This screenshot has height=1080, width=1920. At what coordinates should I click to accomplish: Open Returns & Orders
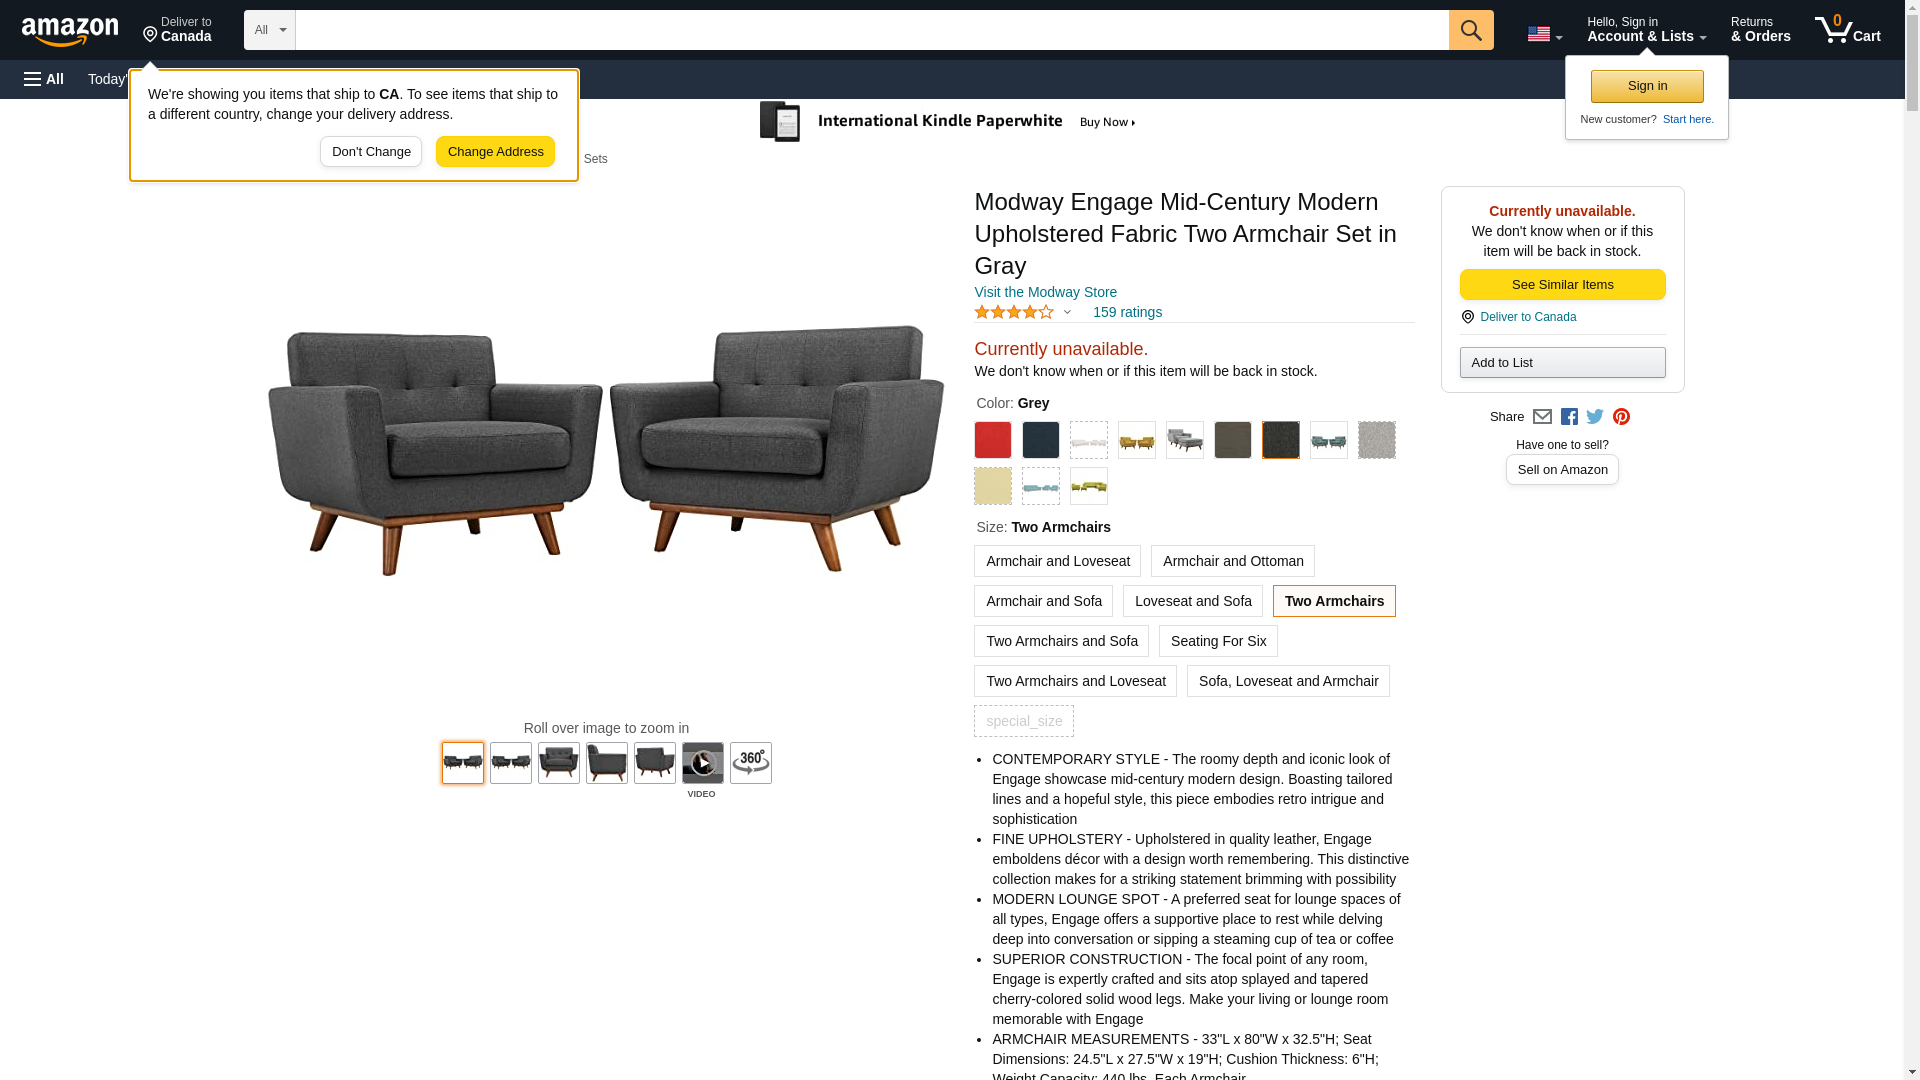1761,29
